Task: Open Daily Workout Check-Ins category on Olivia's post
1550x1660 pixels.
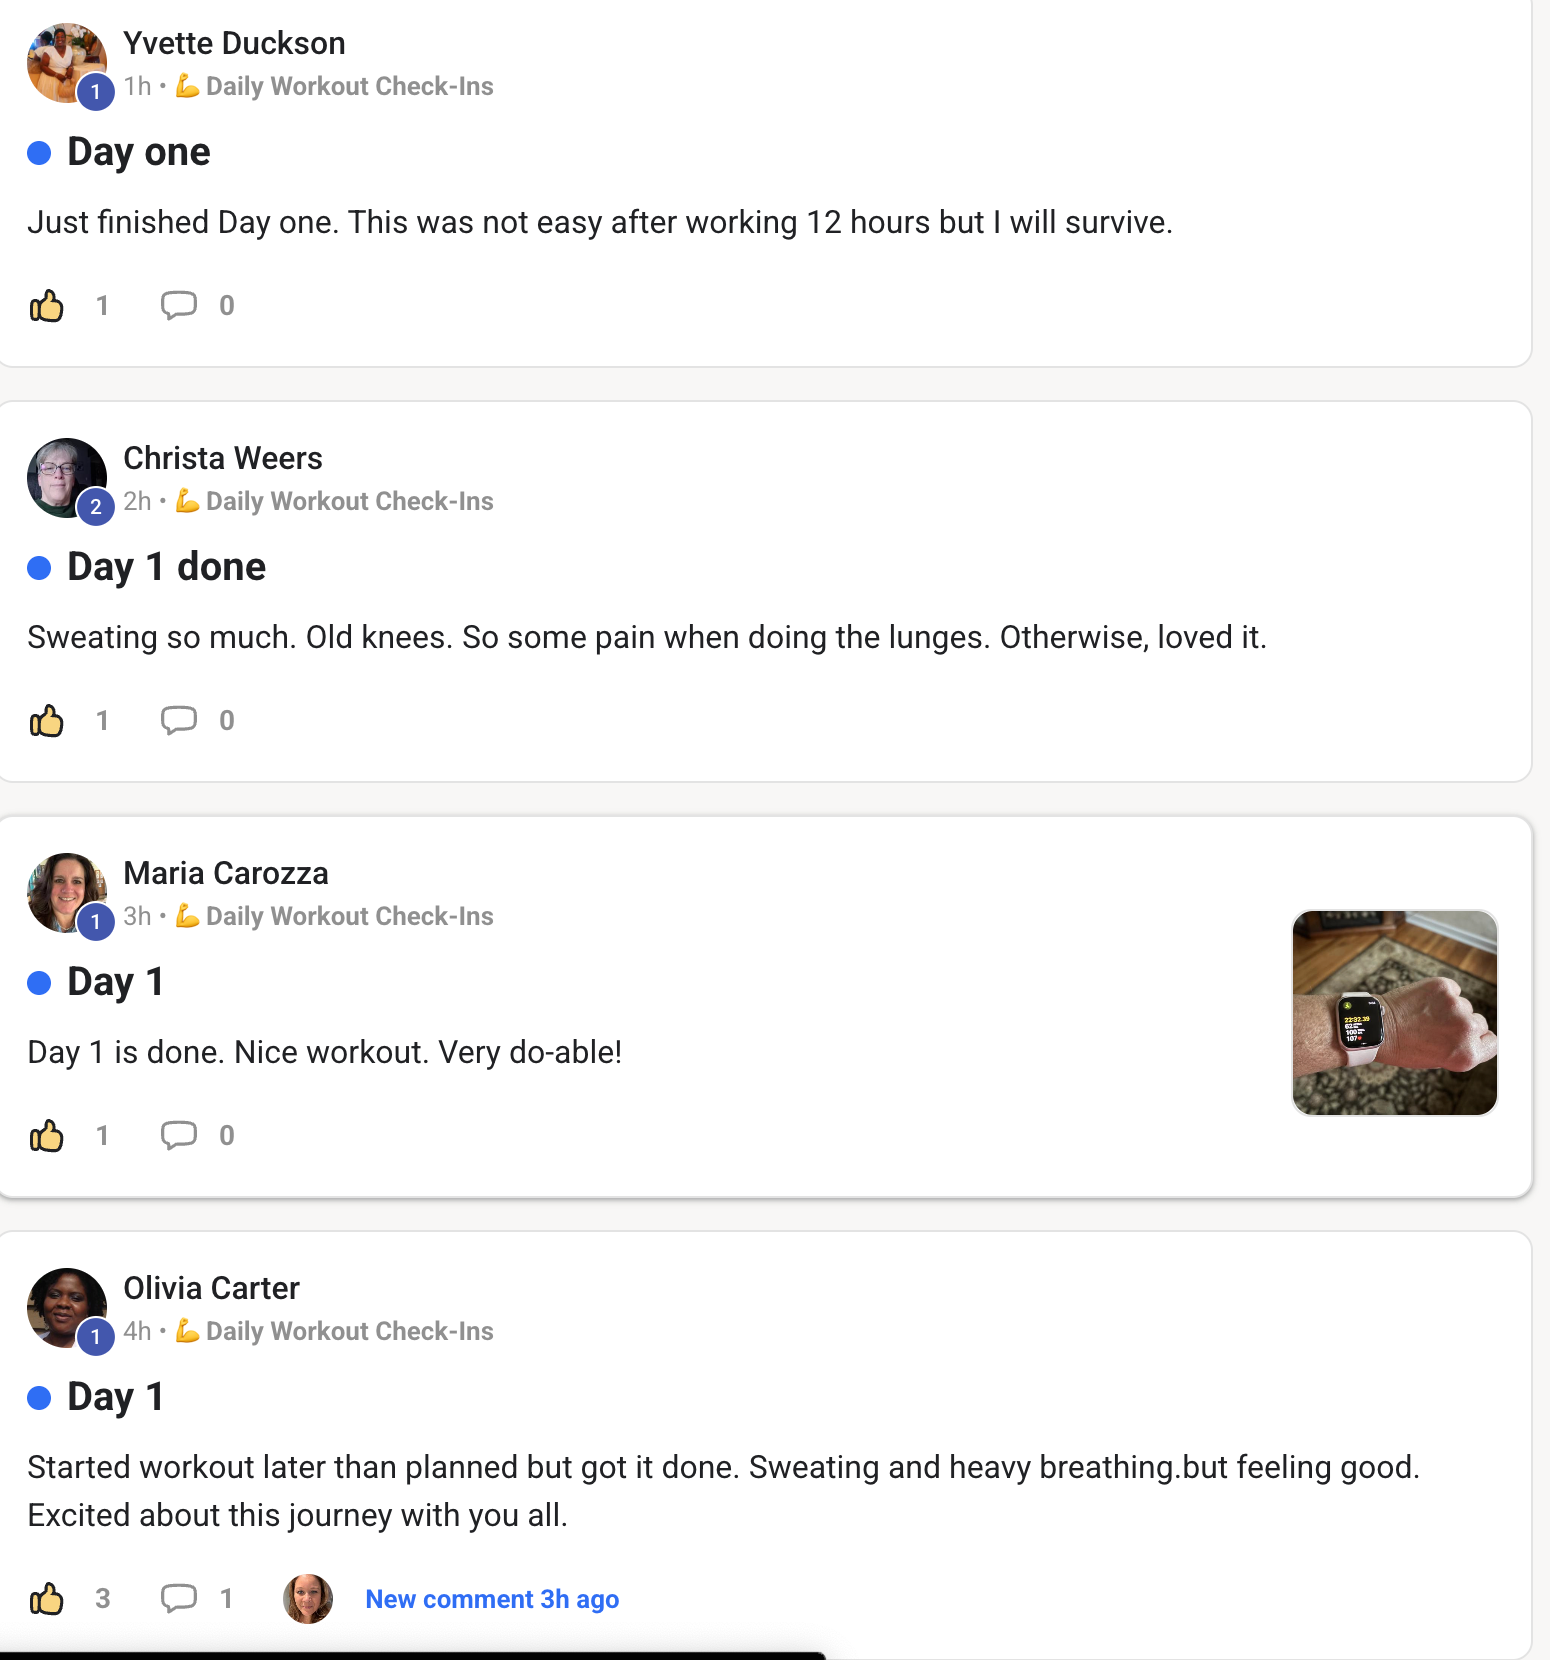Action: click(x=349, y=1332)
